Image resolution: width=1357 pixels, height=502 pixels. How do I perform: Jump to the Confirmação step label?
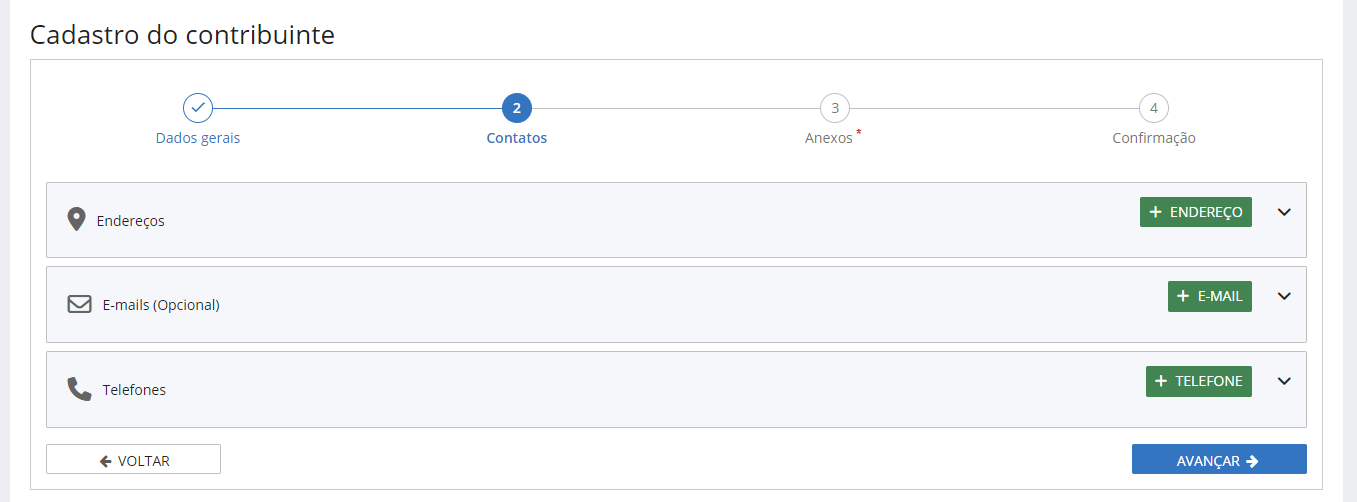(x=1154, y=138)
